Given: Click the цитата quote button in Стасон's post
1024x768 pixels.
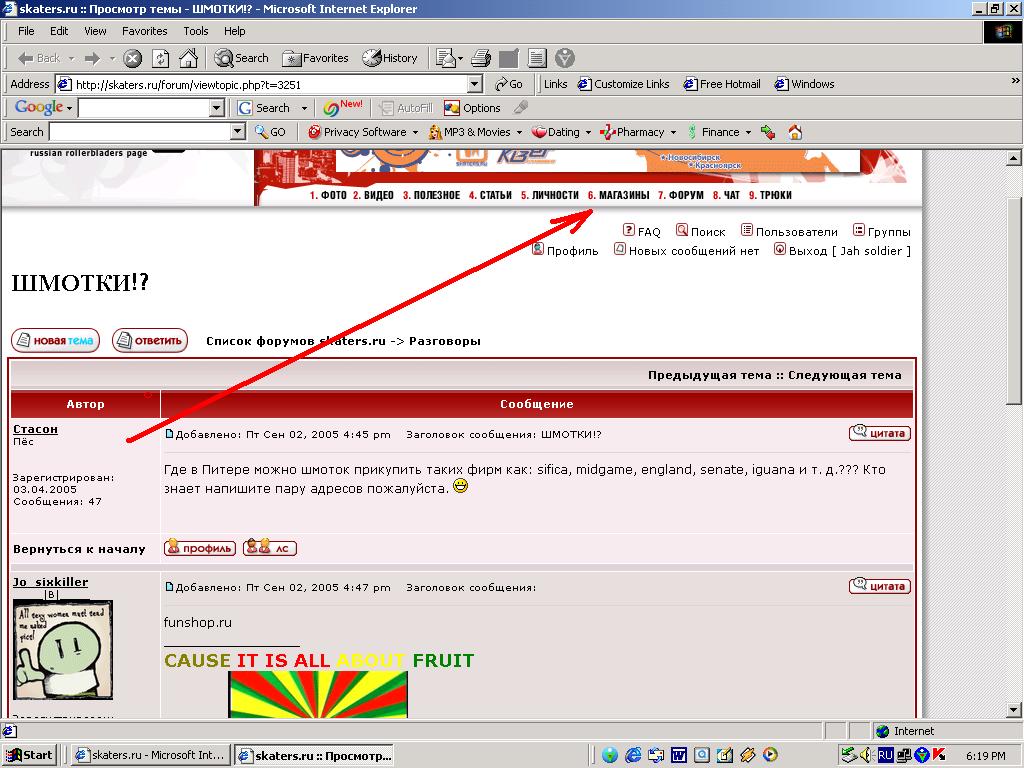Looking at the screenshot, I should (x=879, y=433).
